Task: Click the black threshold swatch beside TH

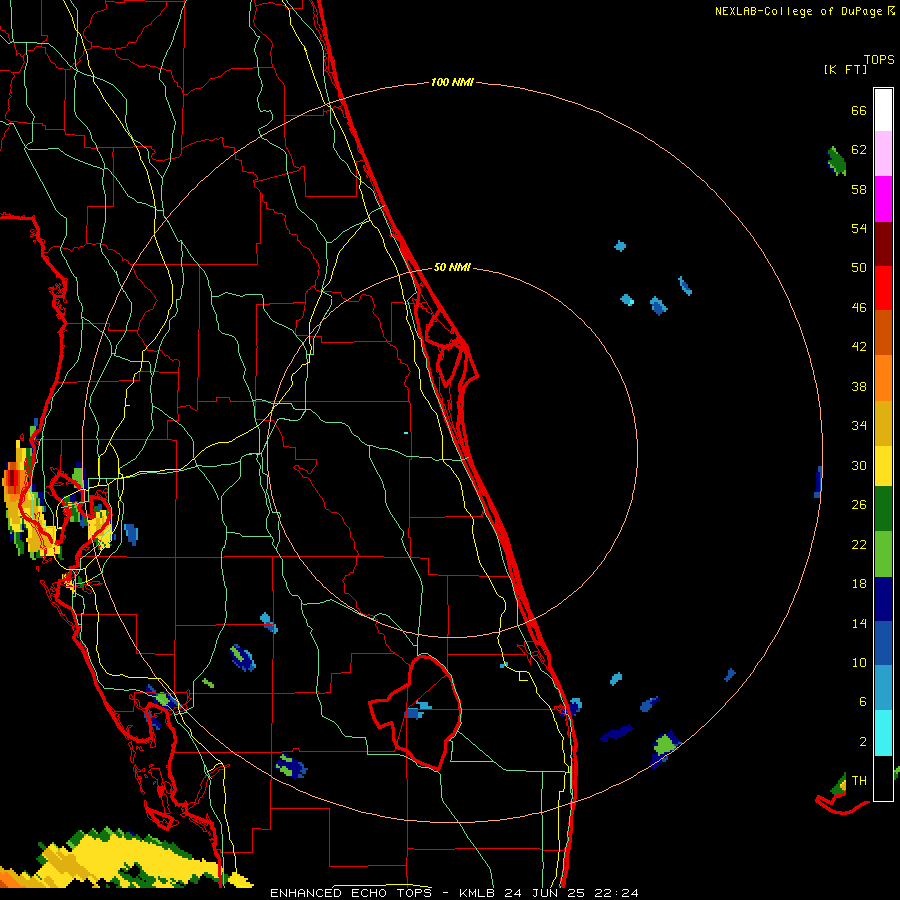Action: (883, 778)
